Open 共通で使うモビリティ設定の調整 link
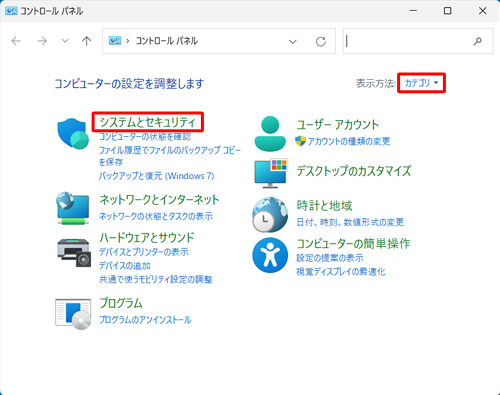This screenshot has height=395, width=500. 156,279
